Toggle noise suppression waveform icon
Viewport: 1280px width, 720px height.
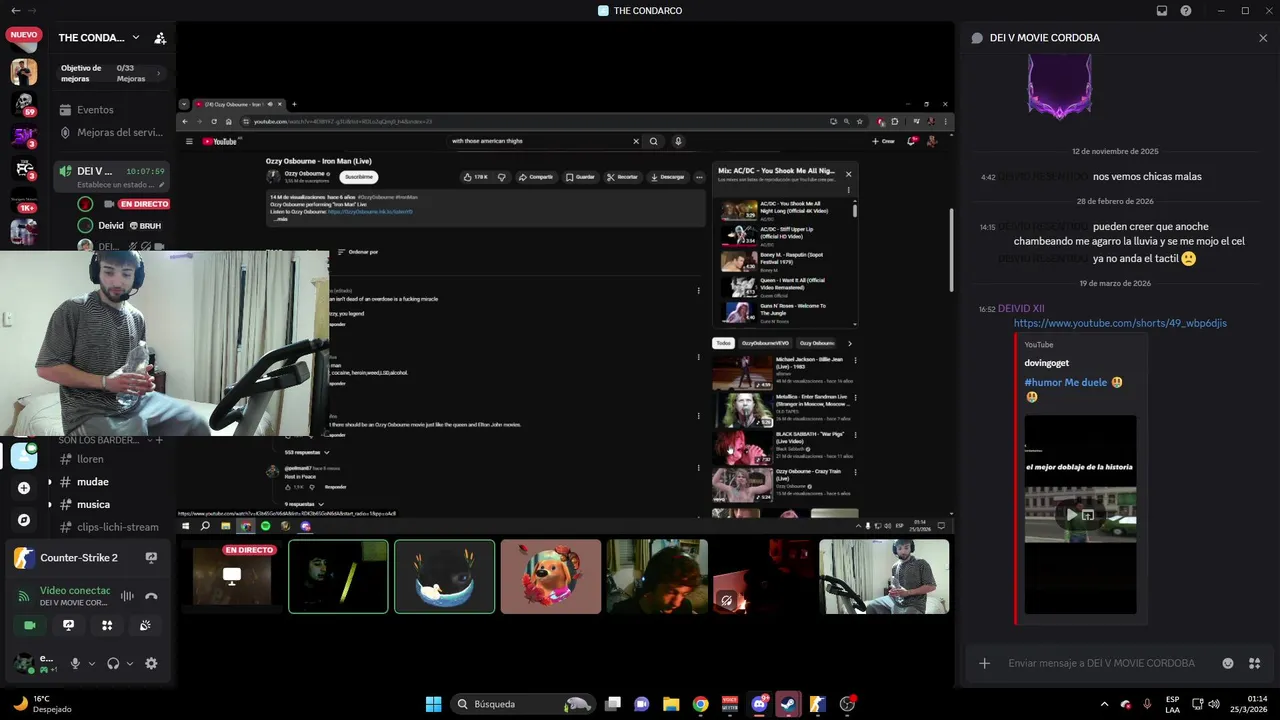pyautogui.click(x=127, y=596)
